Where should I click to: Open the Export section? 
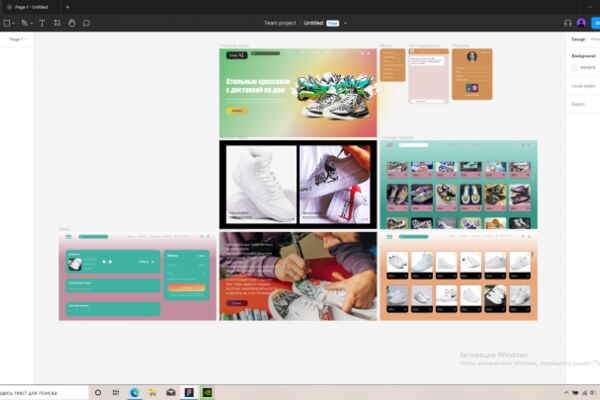(578, 104)
